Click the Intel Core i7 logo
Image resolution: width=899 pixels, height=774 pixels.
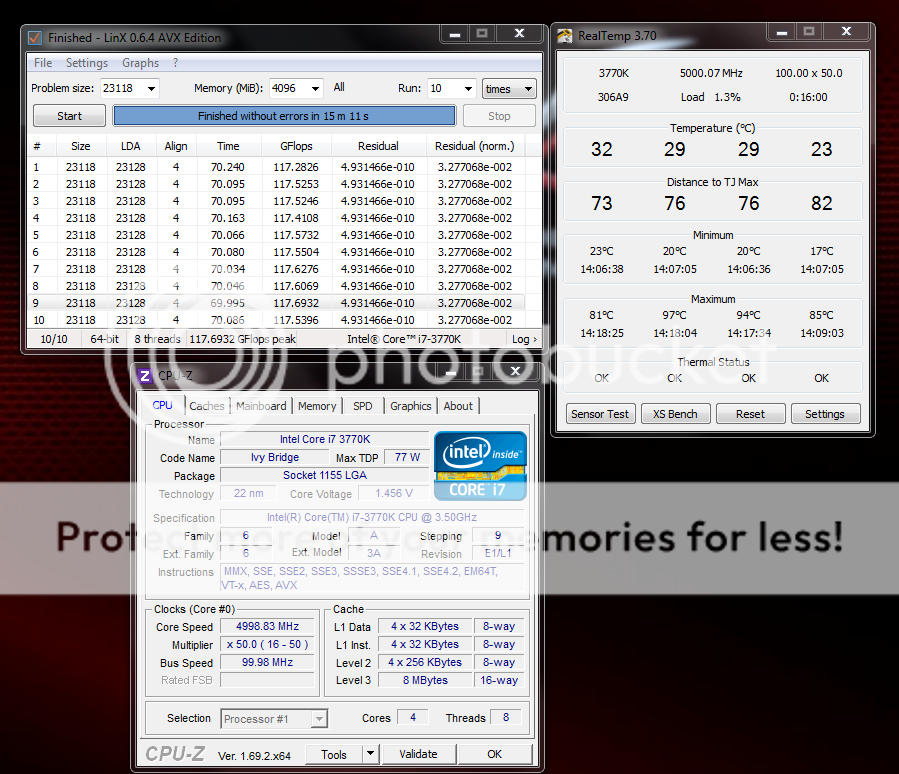[x=480, y=466]
